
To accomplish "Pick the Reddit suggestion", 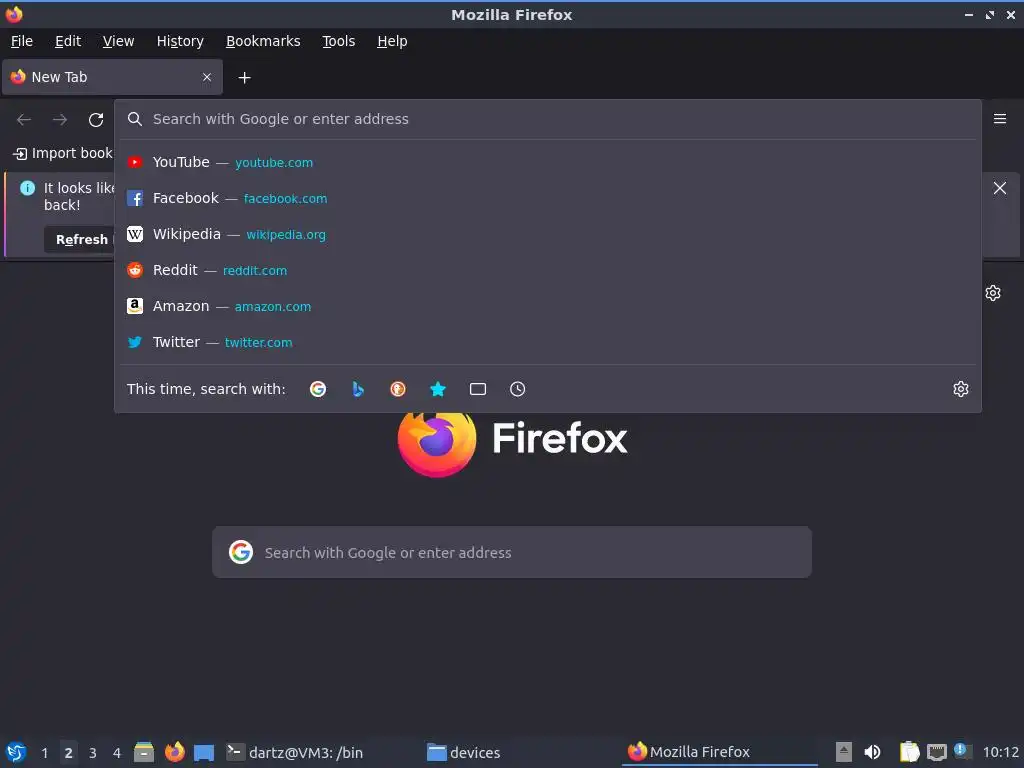I will click(547, 270).
